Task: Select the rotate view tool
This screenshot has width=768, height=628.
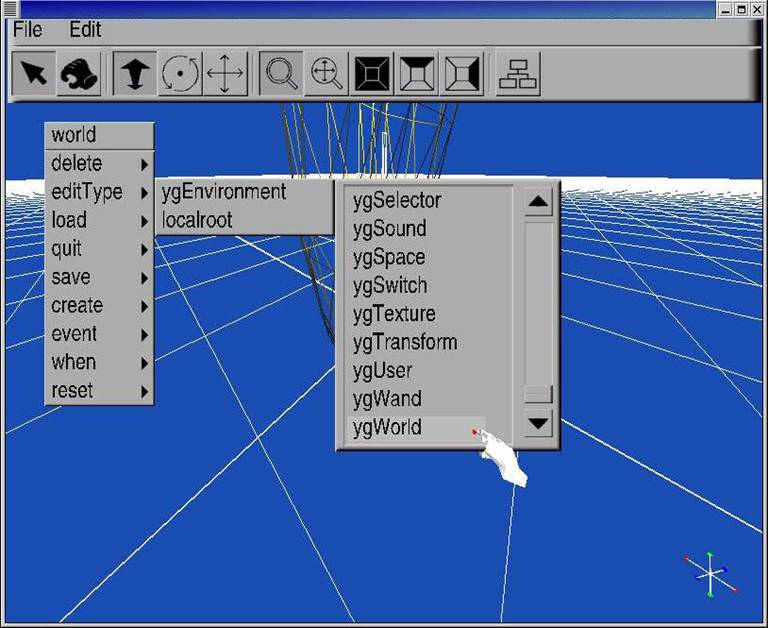Action: click(x=180, y=73)
